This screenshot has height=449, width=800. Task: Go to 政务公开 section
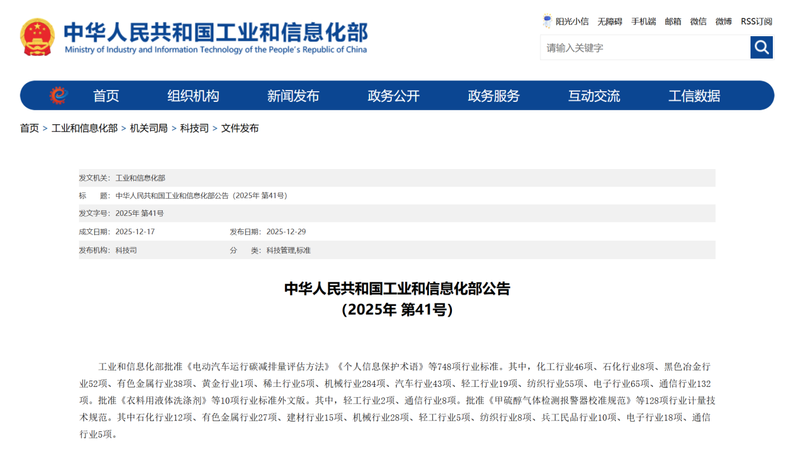point(393,96)
